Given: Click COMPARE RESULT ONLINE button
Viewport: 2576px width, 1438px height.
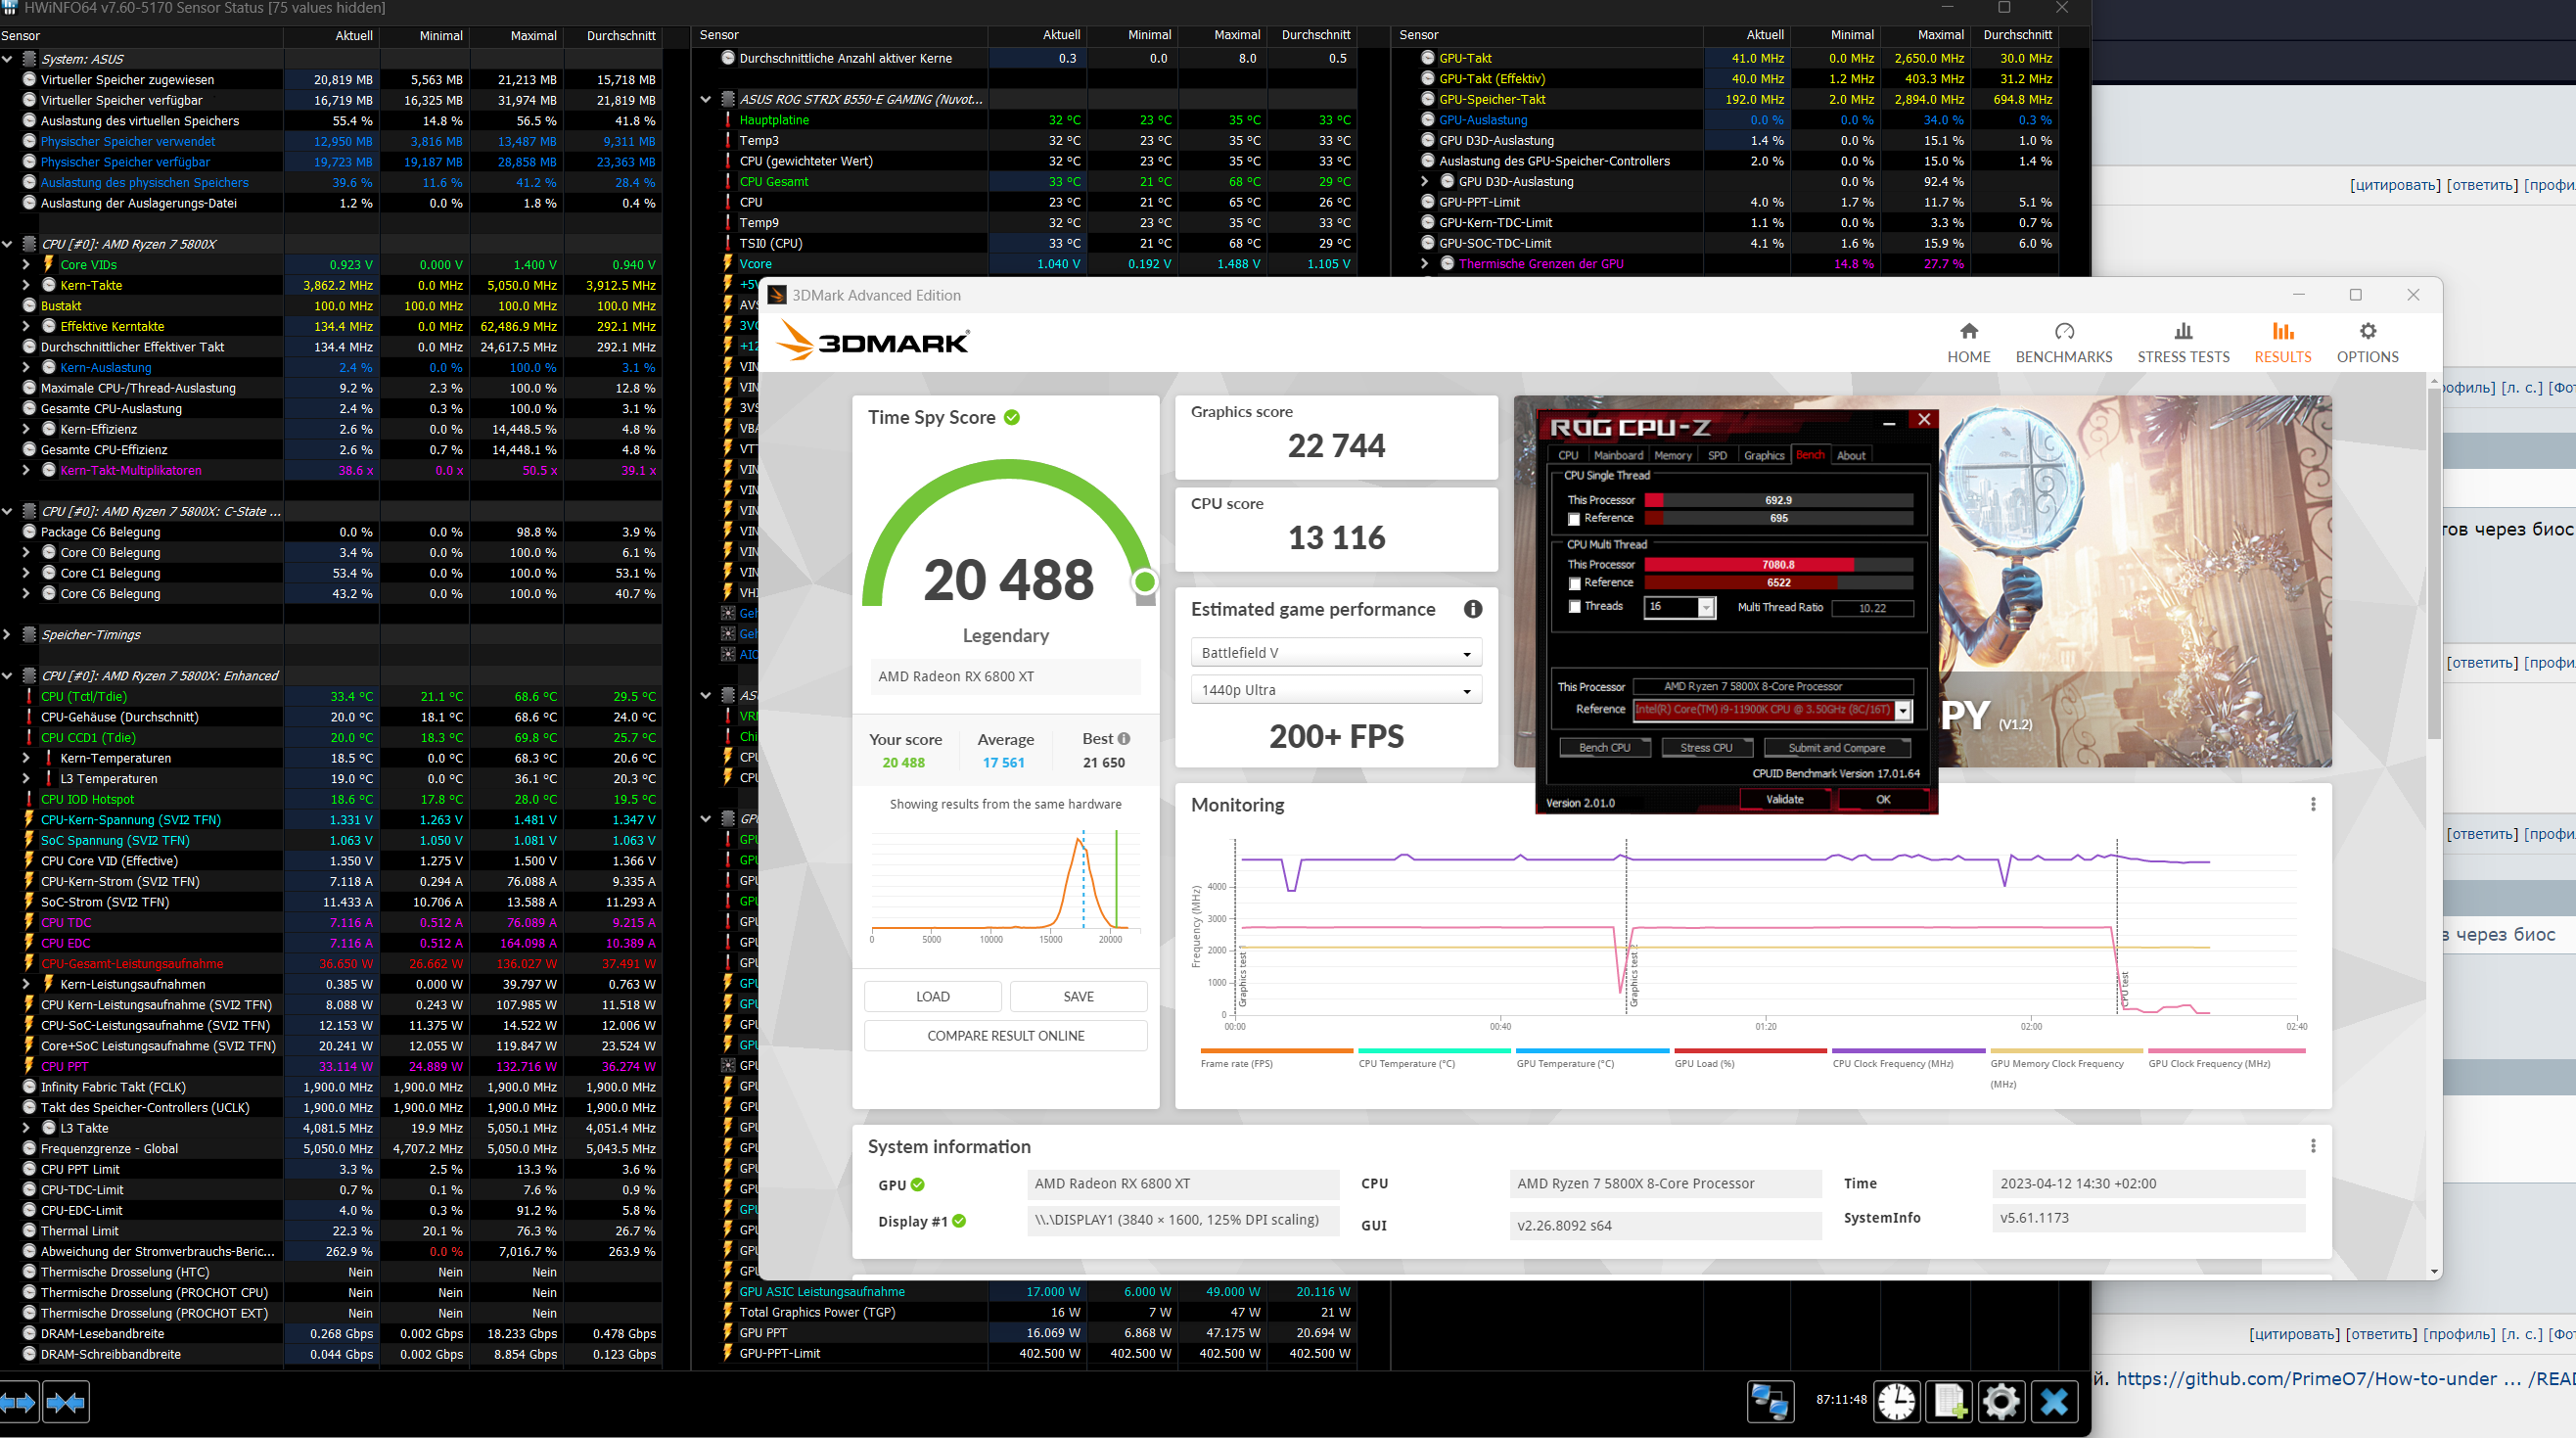Looking at the screenshot, I should point(1005,1036).
